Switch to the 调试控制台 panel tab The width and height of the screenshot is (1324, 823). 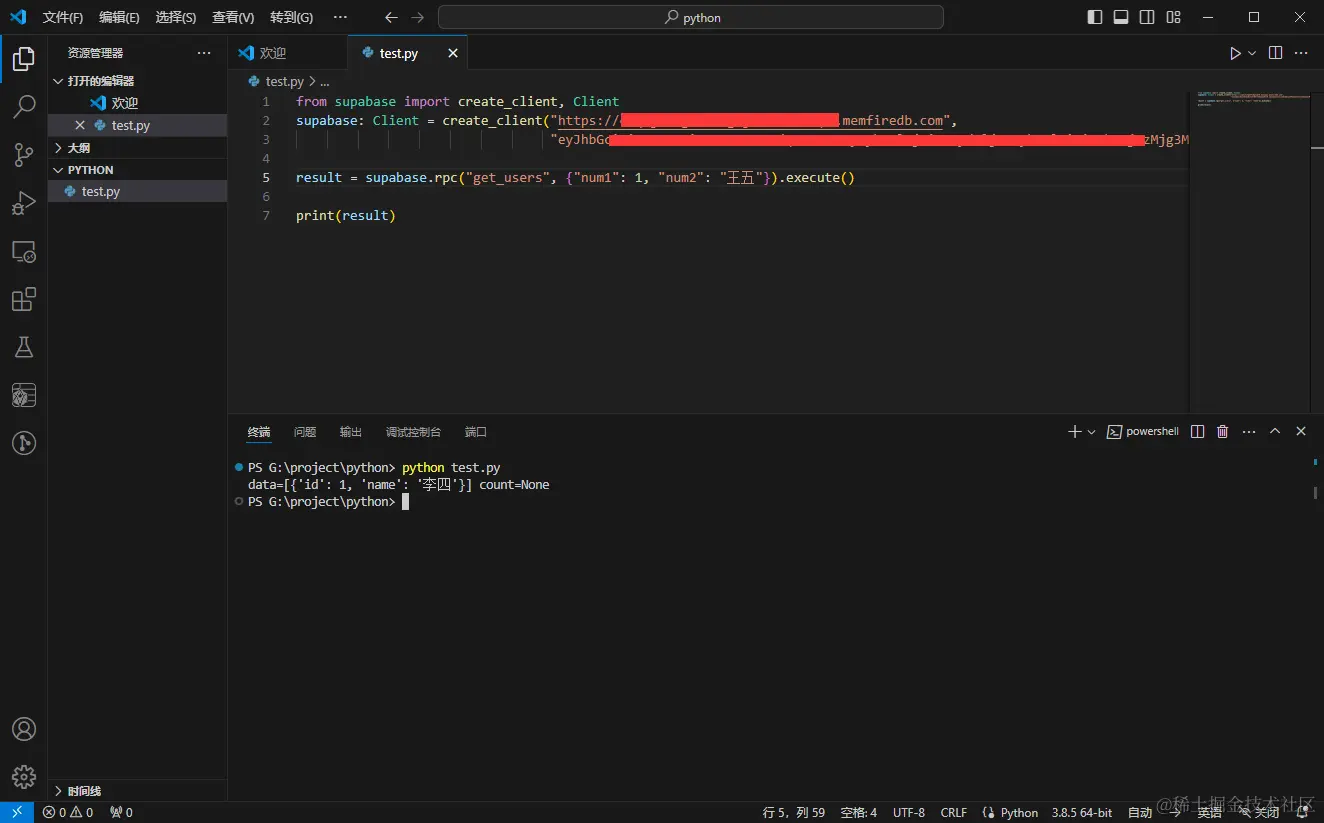click(x=413, y=432)
